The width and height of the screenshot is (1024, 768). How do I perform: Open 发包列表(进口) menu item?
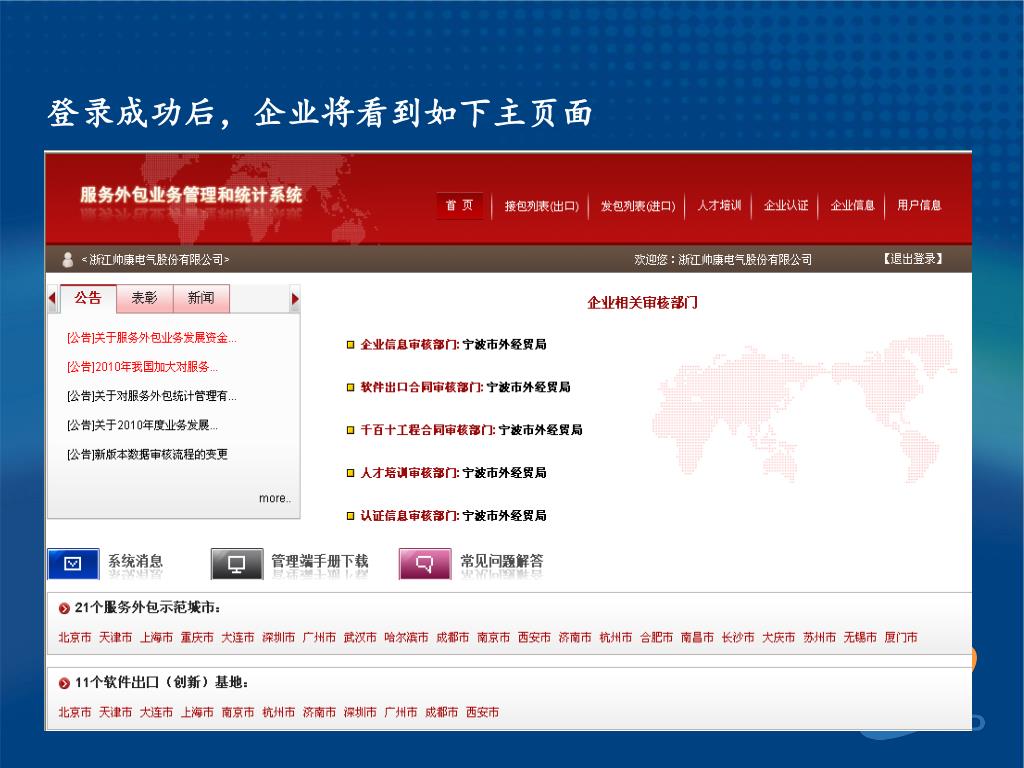click(x=638, y=206)
